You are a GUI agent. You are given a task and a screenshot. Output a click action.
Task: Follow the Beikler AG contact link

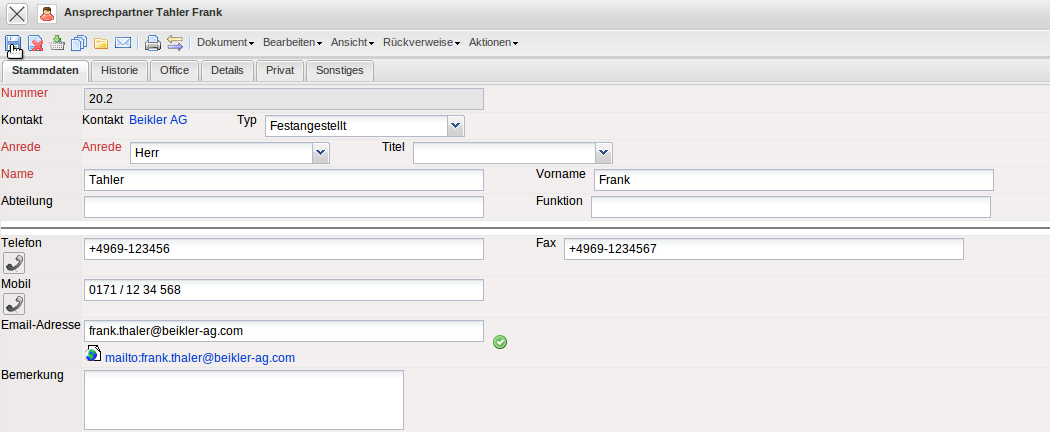click(x=158, y=120)
